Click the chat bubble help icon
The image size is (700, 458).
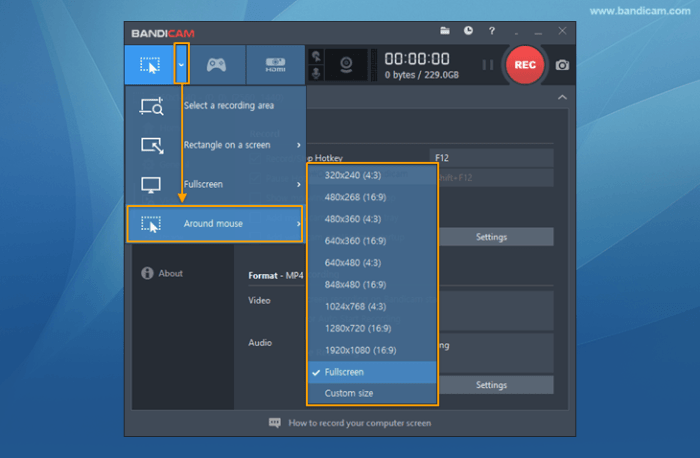coord(275,423)
